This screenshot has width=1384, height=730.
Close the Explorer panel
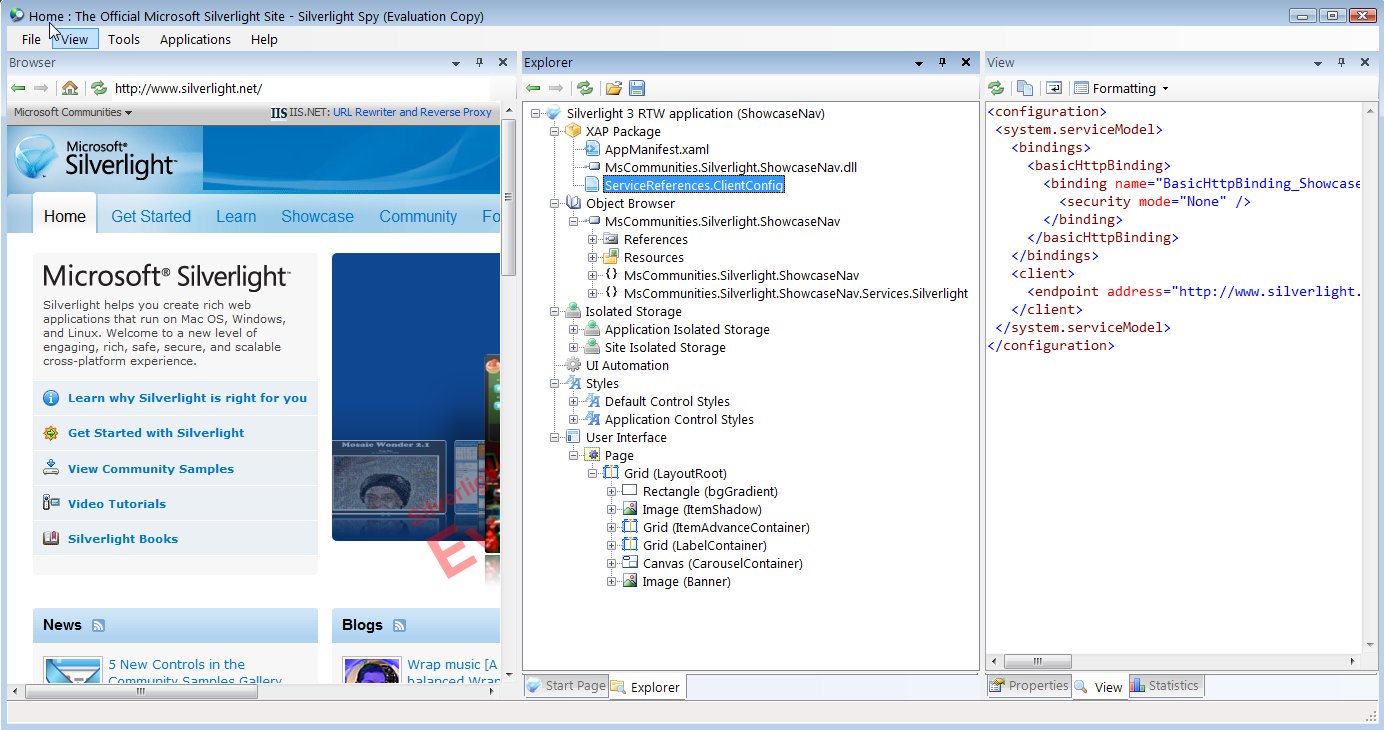point(966,62)
